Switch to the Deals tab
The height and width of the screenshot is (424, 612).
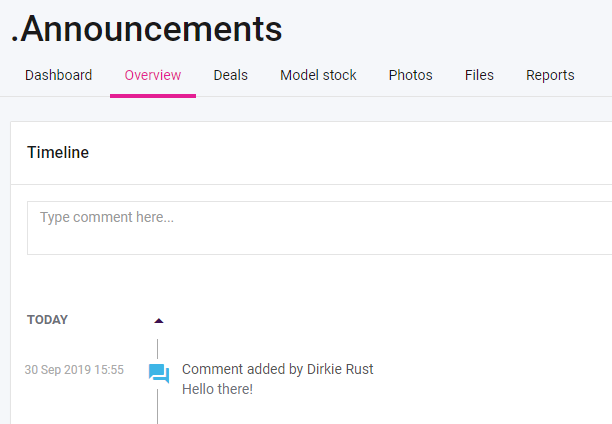pos(230,75)
